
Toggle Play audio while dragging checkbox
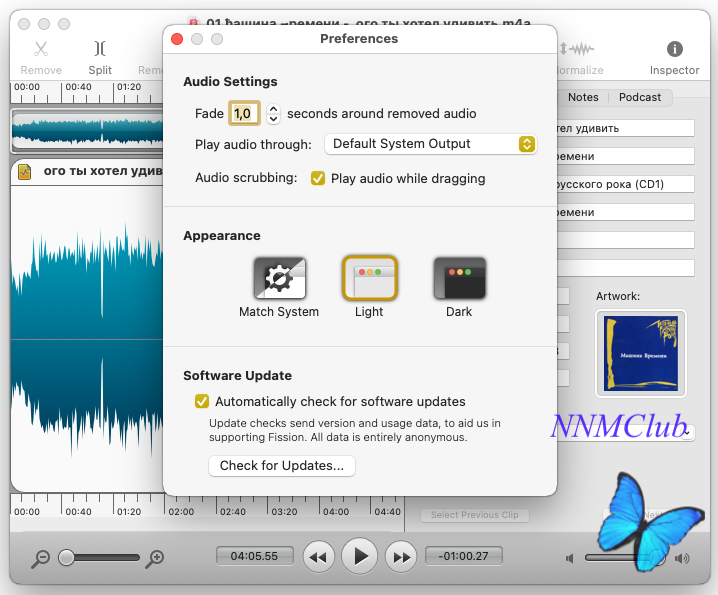click(318, 178)
